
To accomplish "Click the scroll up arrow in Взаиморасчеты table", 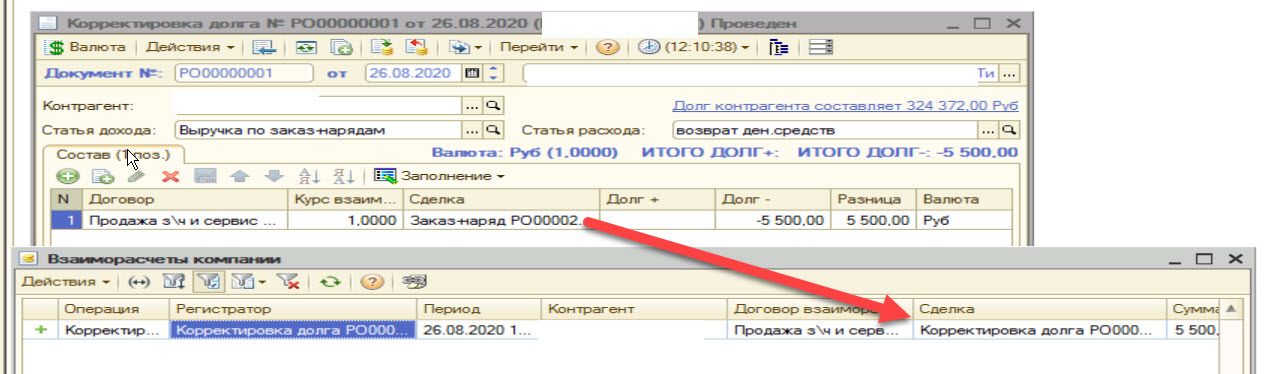I will coord(1231,308).
